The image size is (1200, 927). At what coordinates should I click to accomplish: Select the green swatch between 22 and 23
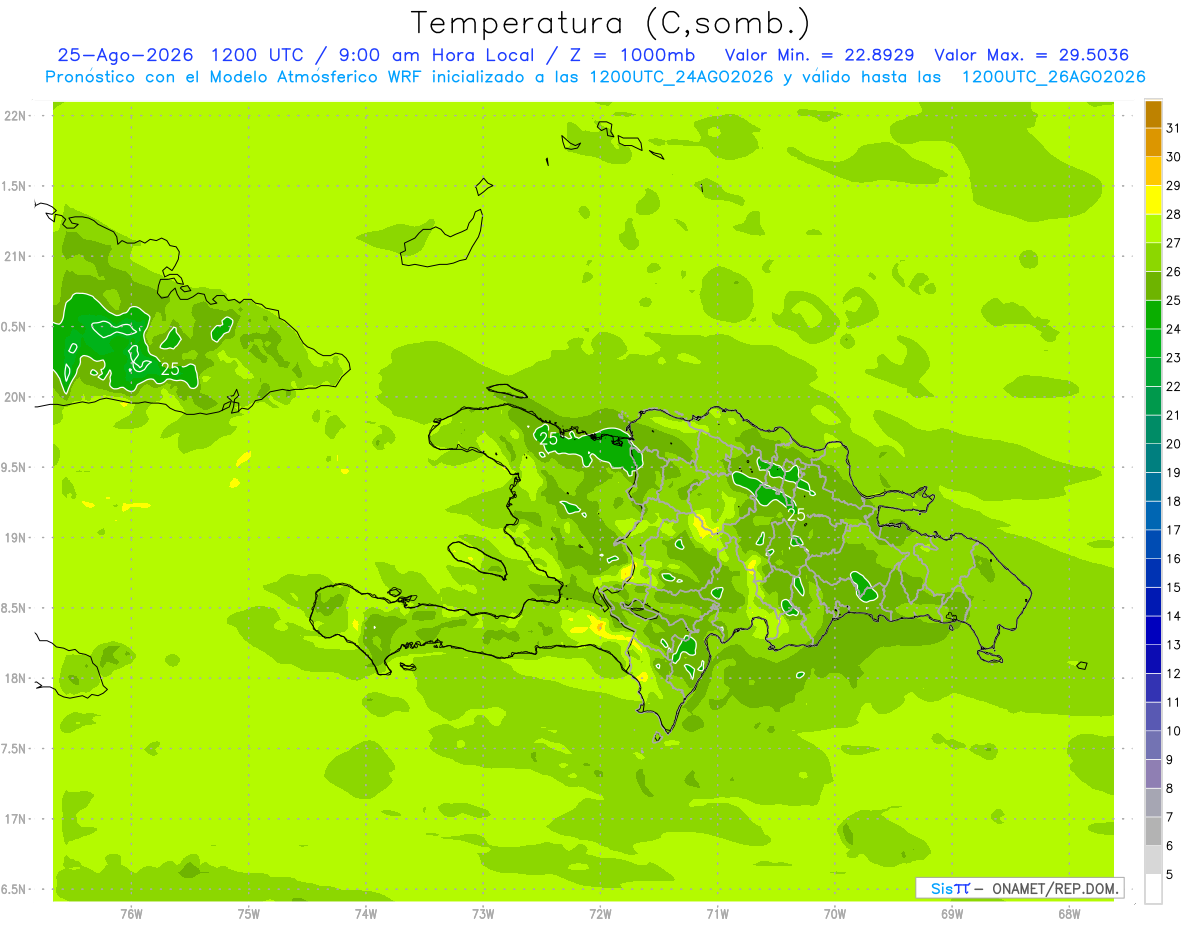point(1153,372)
